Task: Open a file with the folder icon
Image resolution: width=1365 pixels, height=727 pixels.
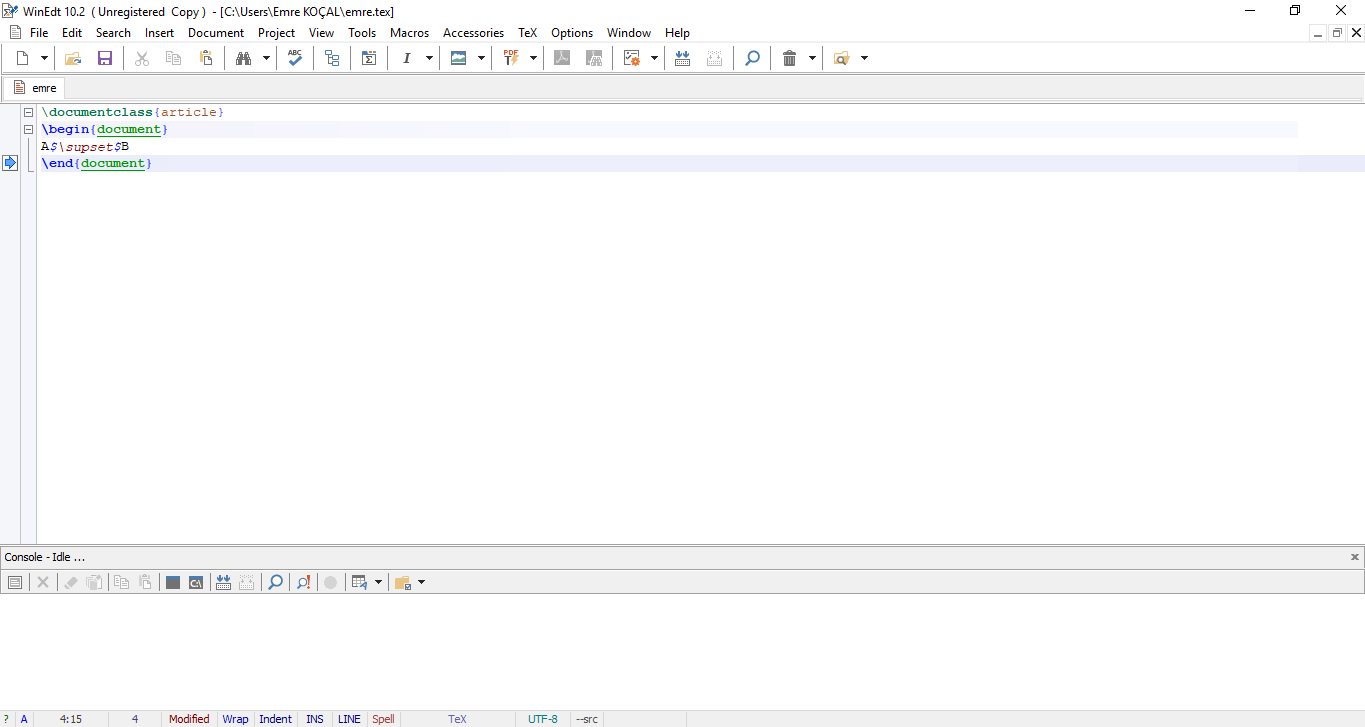Action: coord(73,58)
